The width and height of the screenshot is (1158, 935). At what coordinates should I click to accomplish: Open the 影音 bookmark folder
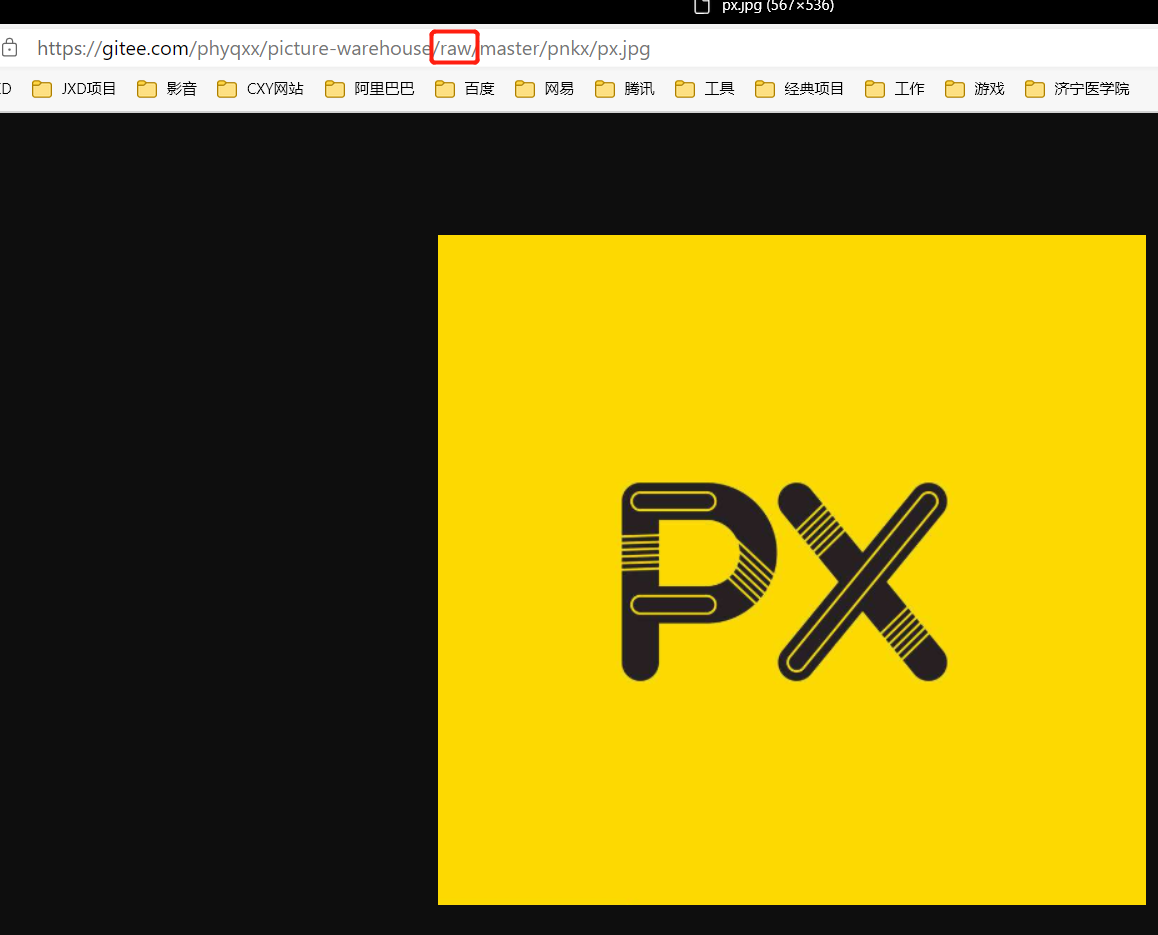(167, 89)
